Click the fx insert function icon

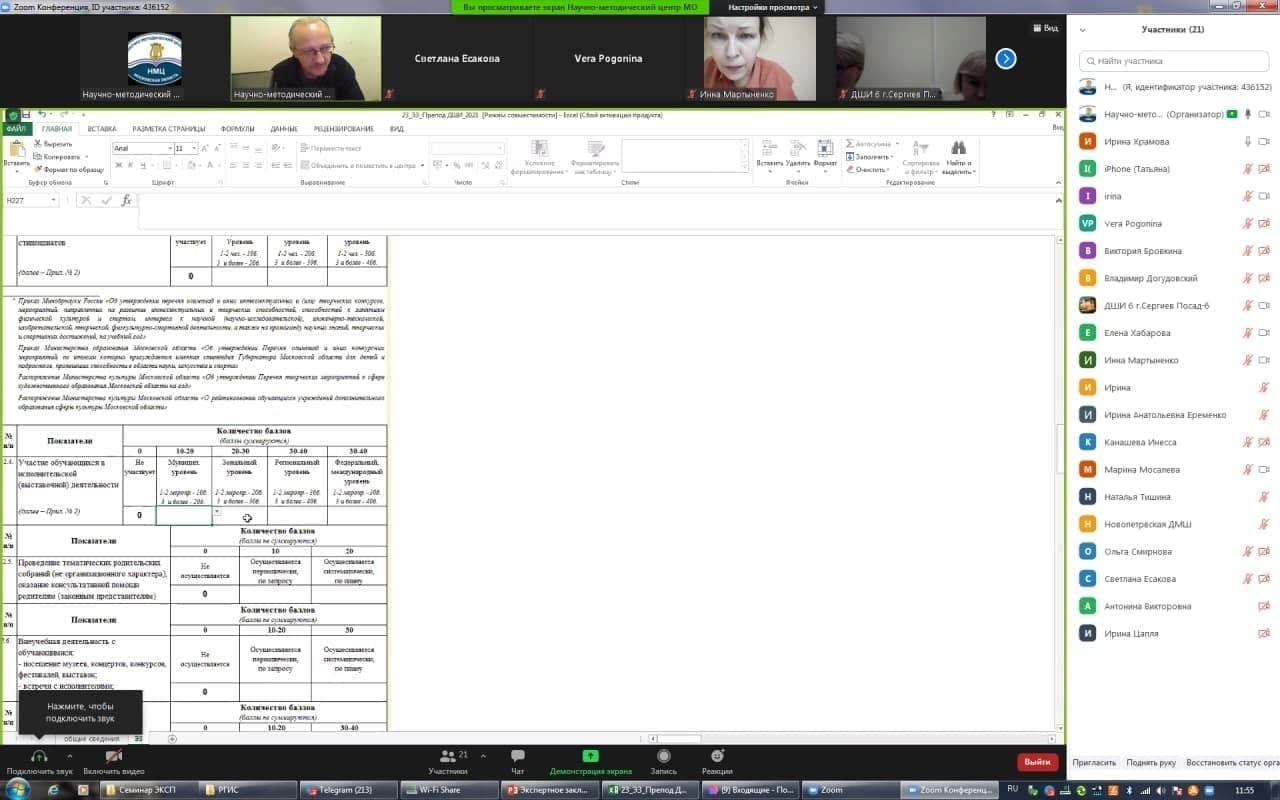pos(126,201)
